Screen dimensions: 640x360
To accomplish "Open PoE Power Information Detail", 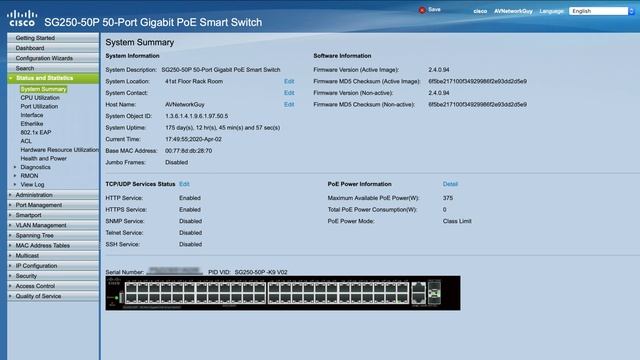I will click(450, 184).
